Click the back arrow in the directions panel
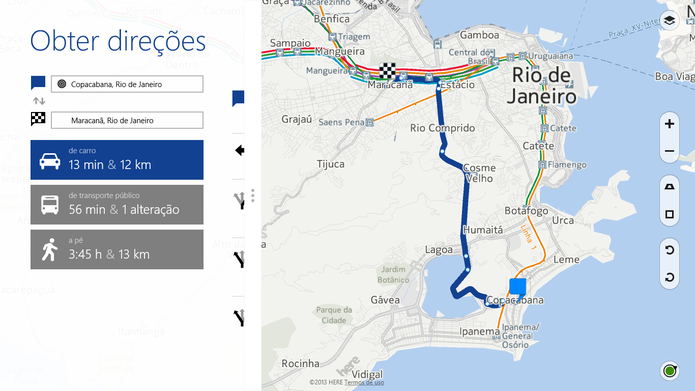This screenshot has width=695, height=391. 239,151
